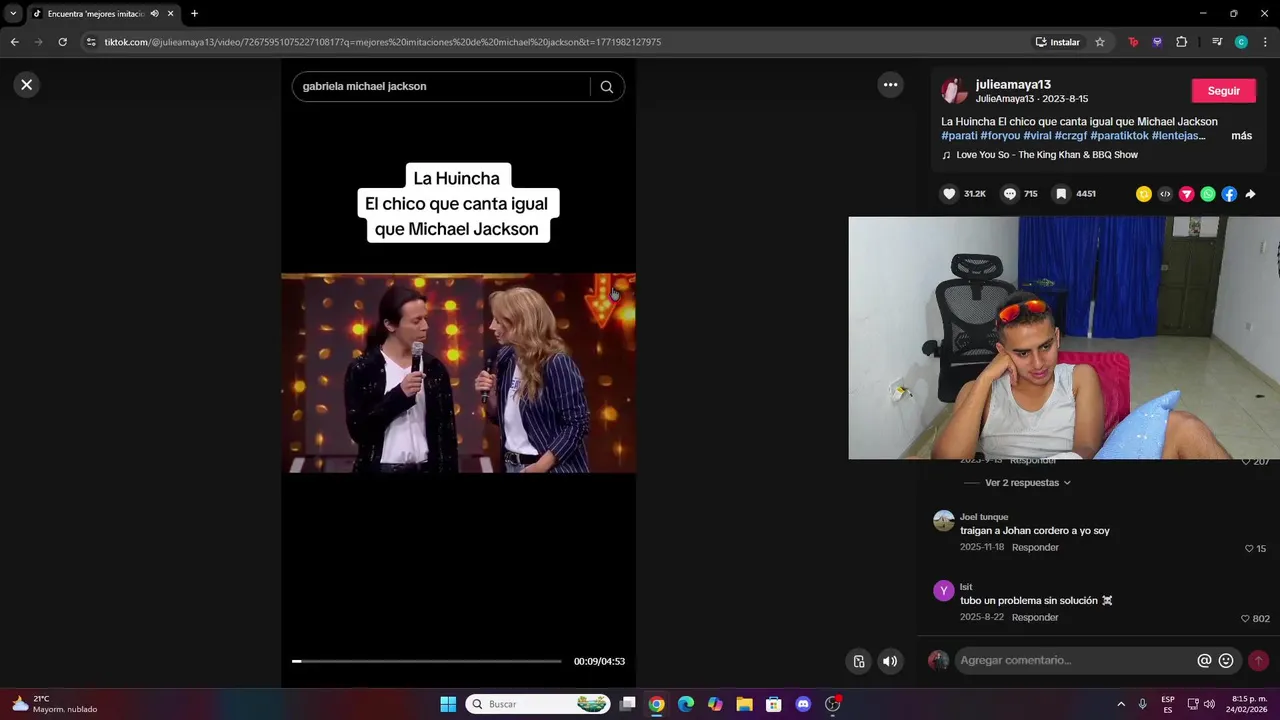Open comments via speech bubble icon

coord(1010,194)
